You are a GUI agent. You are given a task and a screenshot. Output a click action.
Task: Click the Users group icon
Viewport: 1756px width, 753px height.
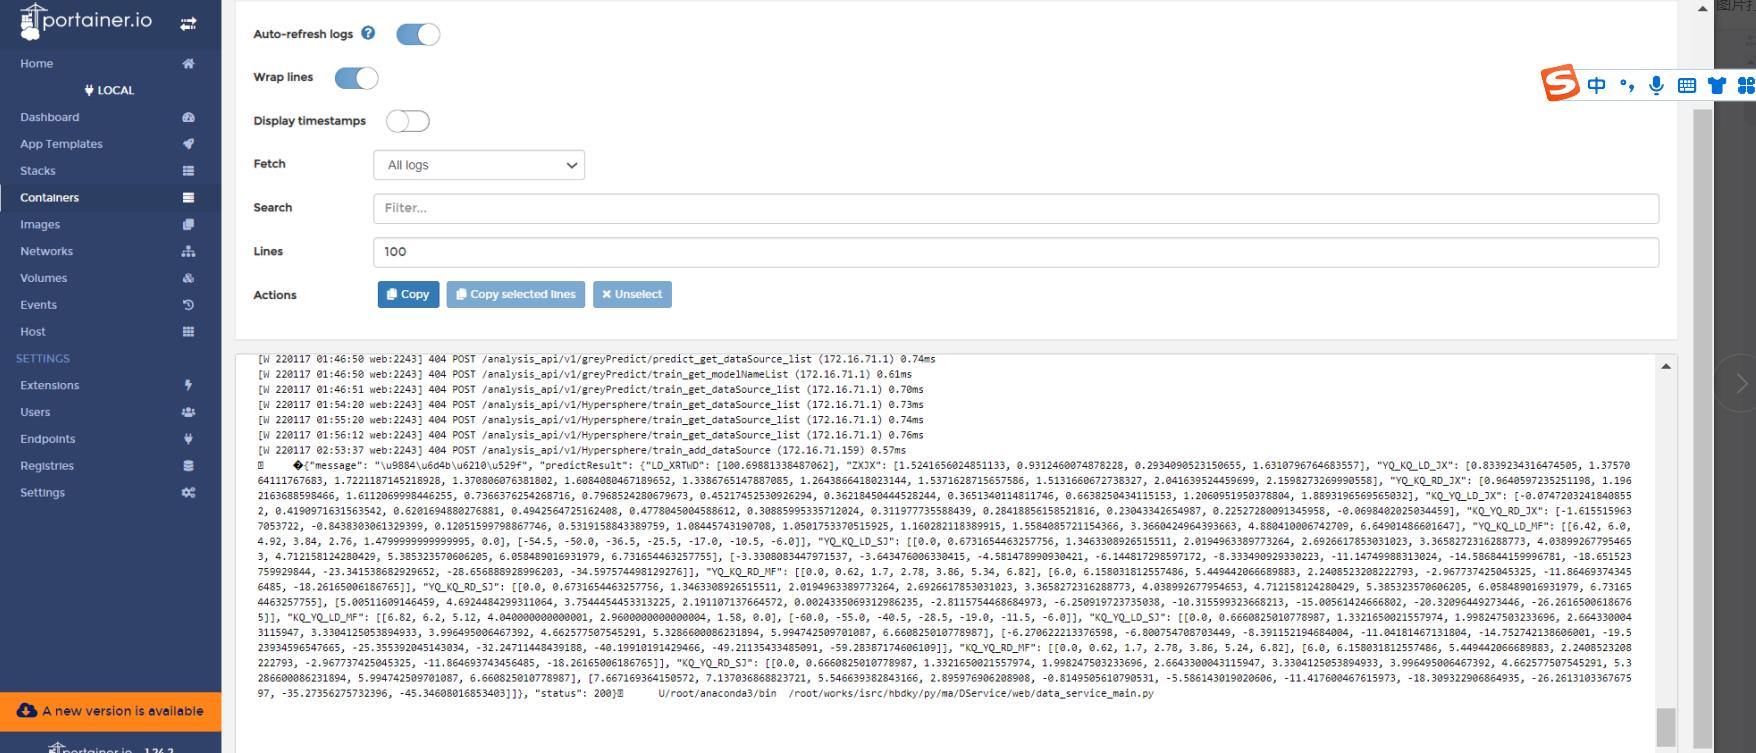click(x=188, y=412)
